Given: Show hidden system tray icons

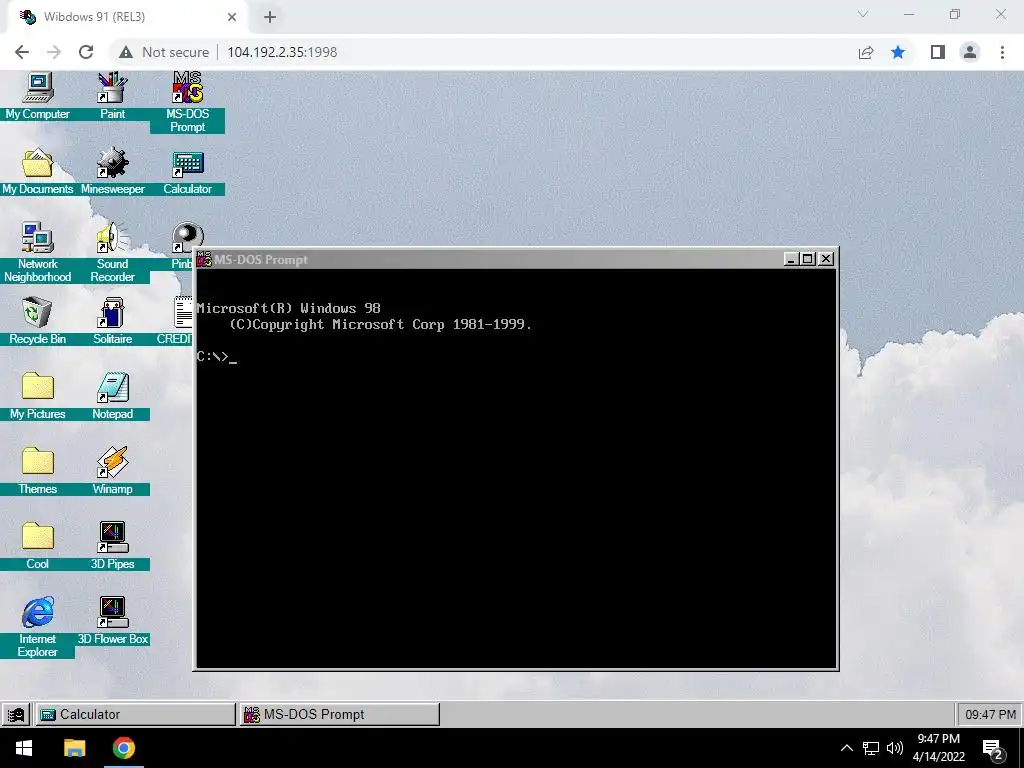Looking at the screenshot, I should 846,748.
